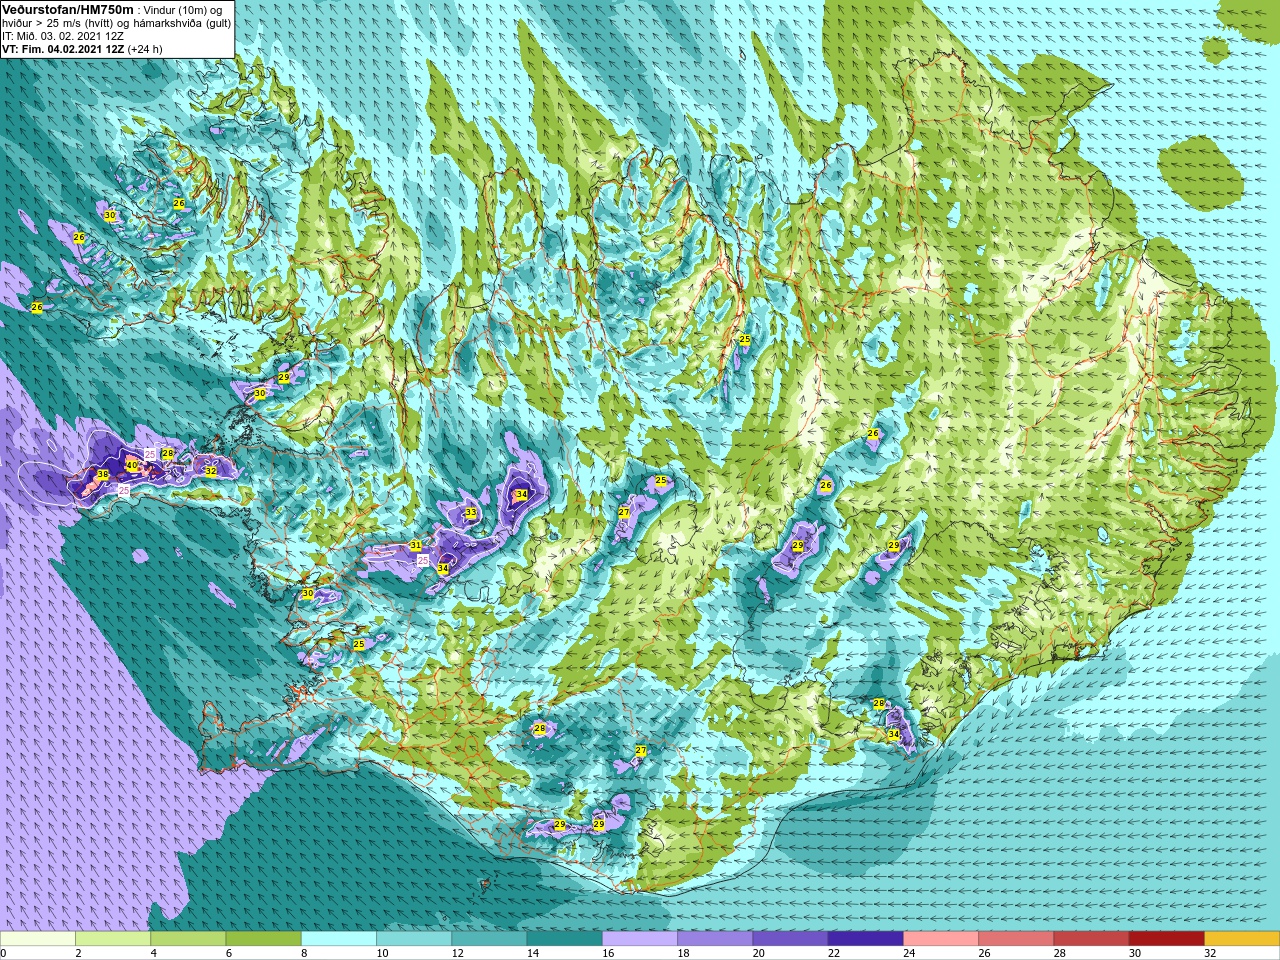Image resolution: width=1280 pixels, height=960 pixels.
Task: Click the title text Veðurstofan/HM750m
Action: 68,8
